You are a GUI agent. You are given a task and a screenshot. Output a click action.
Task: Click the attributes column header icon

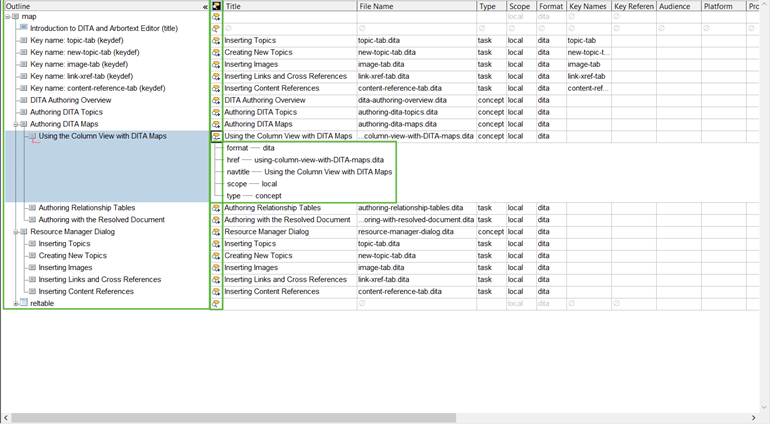tap(216, 6)
